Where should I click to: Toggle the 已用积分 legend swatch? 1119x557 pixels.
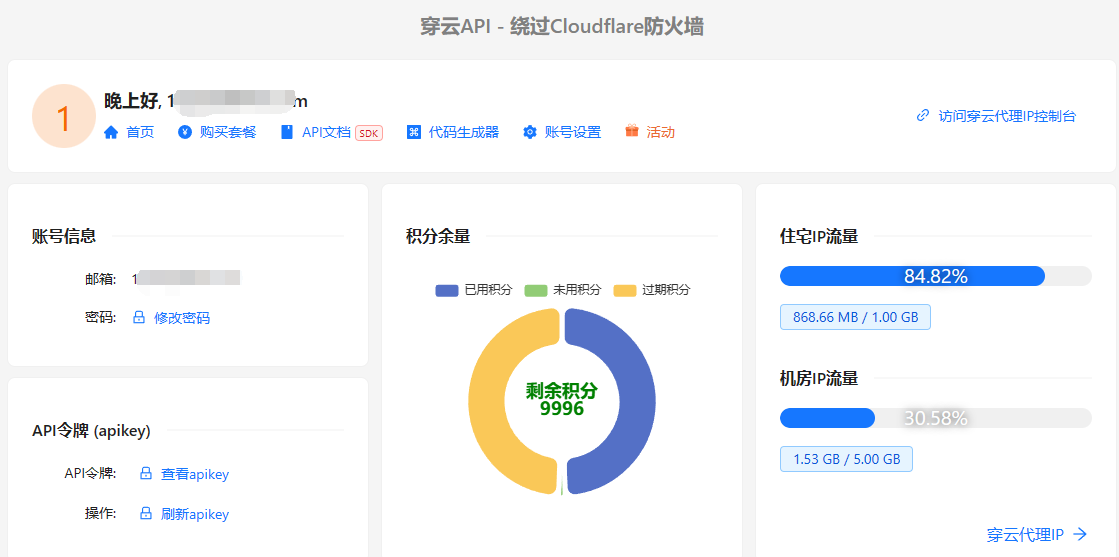446,290
